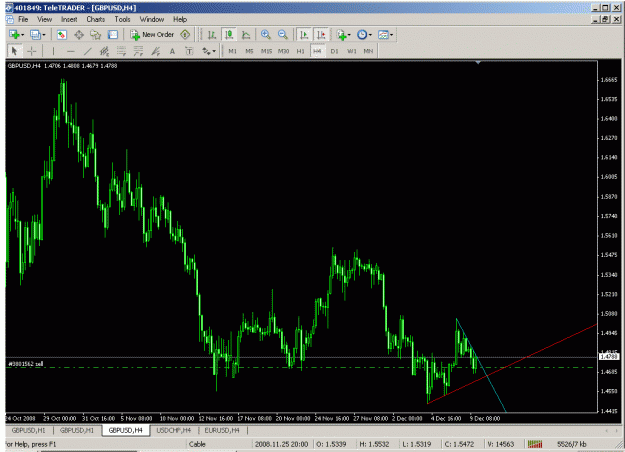Toggle chart Auto Scroll

(x=304, y=35)
